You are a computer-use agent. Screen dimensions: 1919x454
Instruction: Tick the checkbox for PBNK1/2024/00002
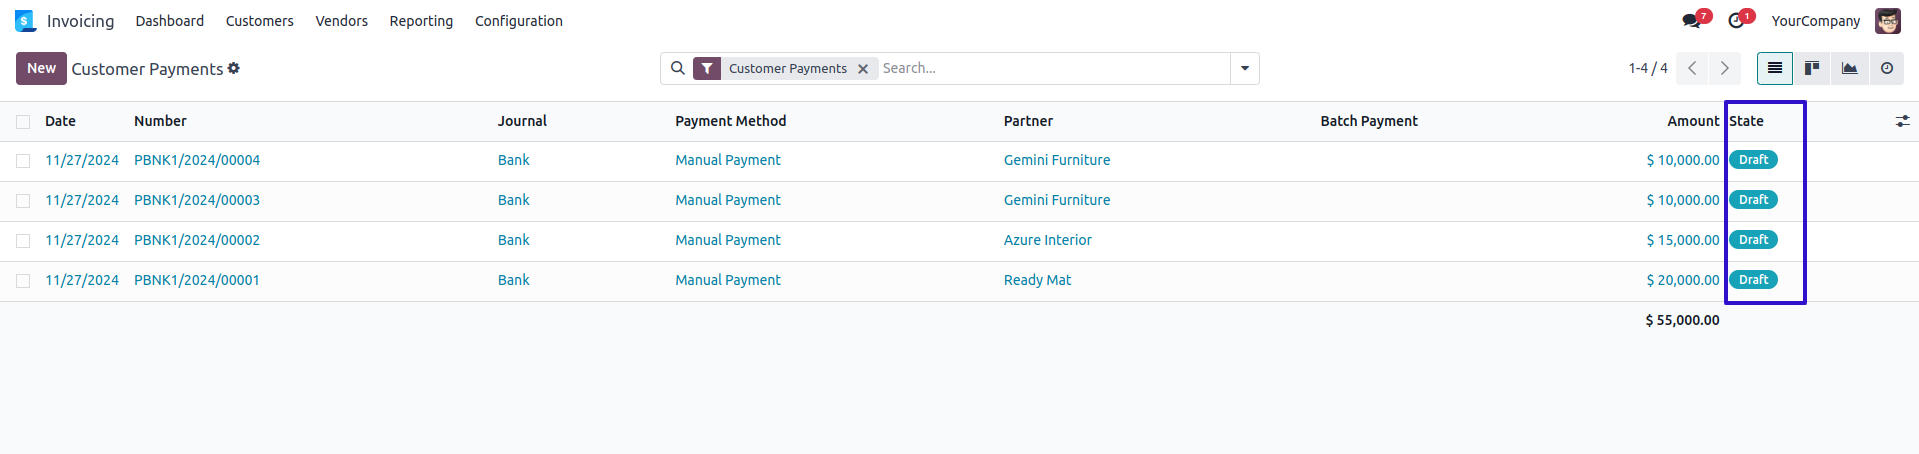coord(23,241)
